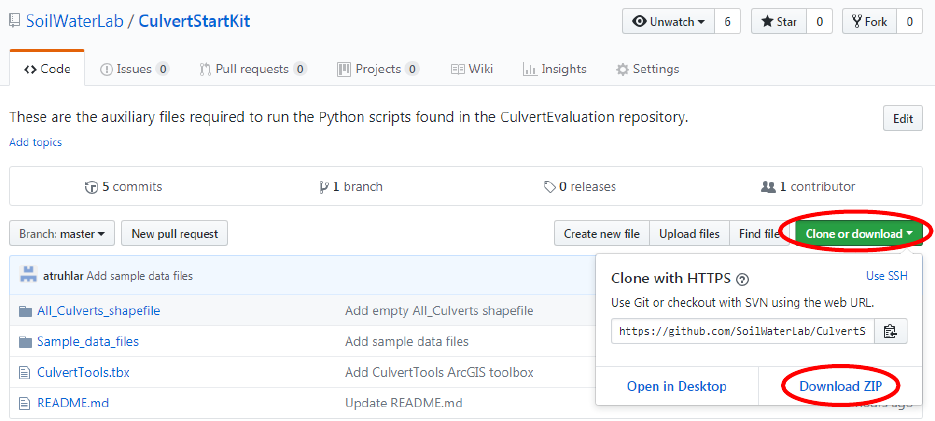
Task: Click the star icon on Star button
Action: pos(767,22)
